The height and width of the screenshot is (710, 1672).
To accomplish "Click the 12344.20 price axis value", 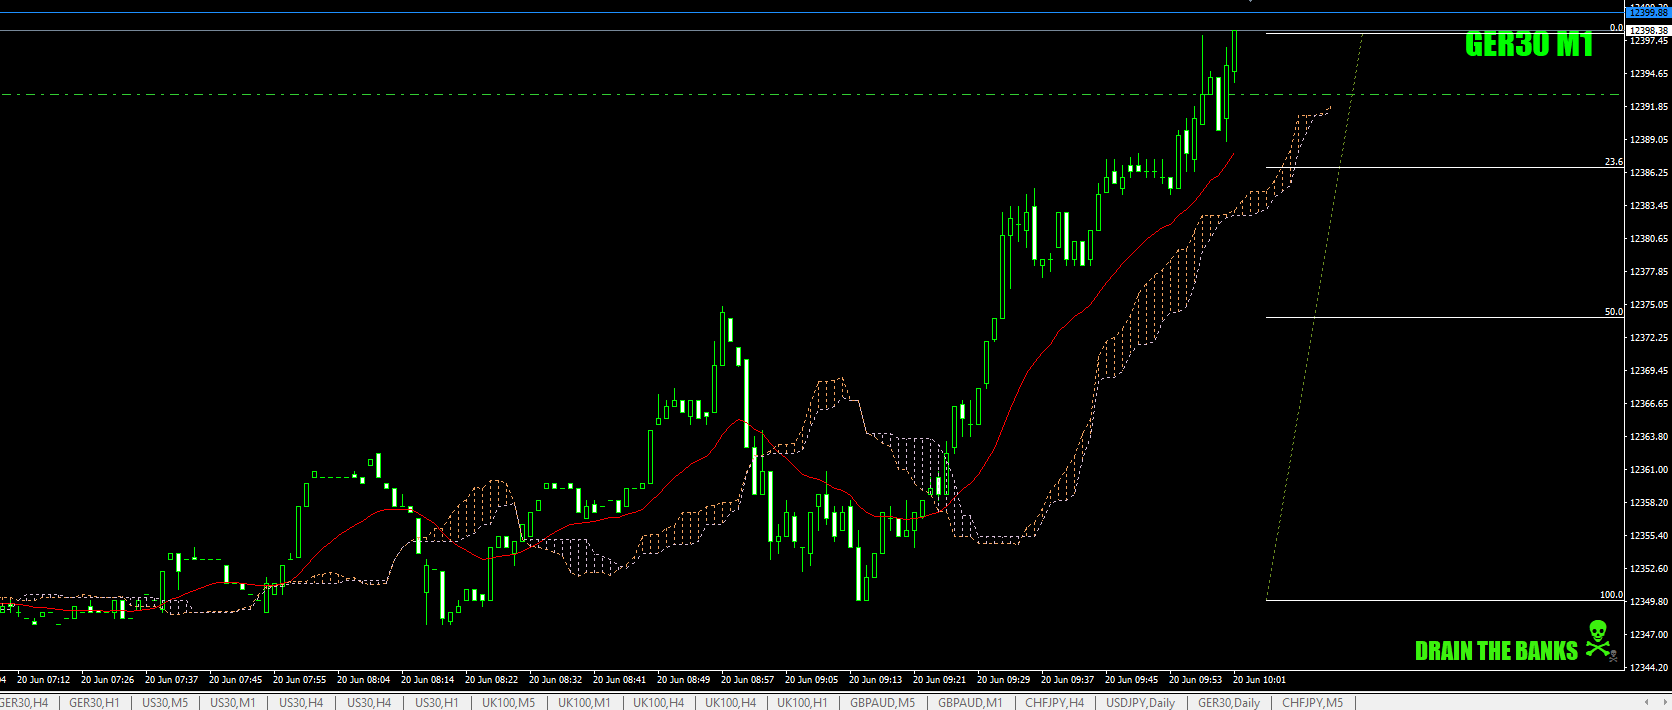I will [1649, 668].
